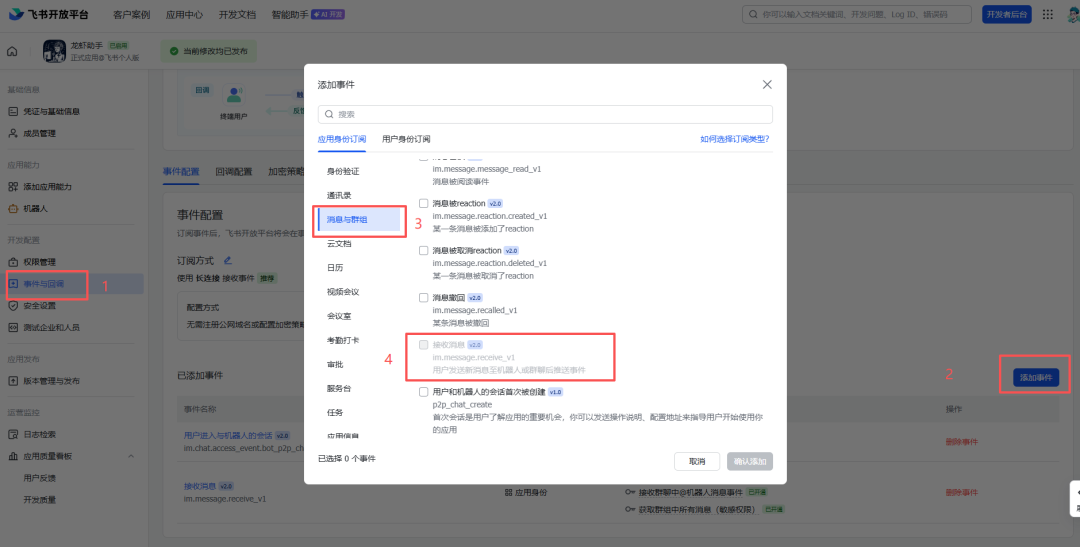This screenshot has width=1080, height=547.
Task: Expand 应用质量看板 in the sidebar
Action: point(47,456)
